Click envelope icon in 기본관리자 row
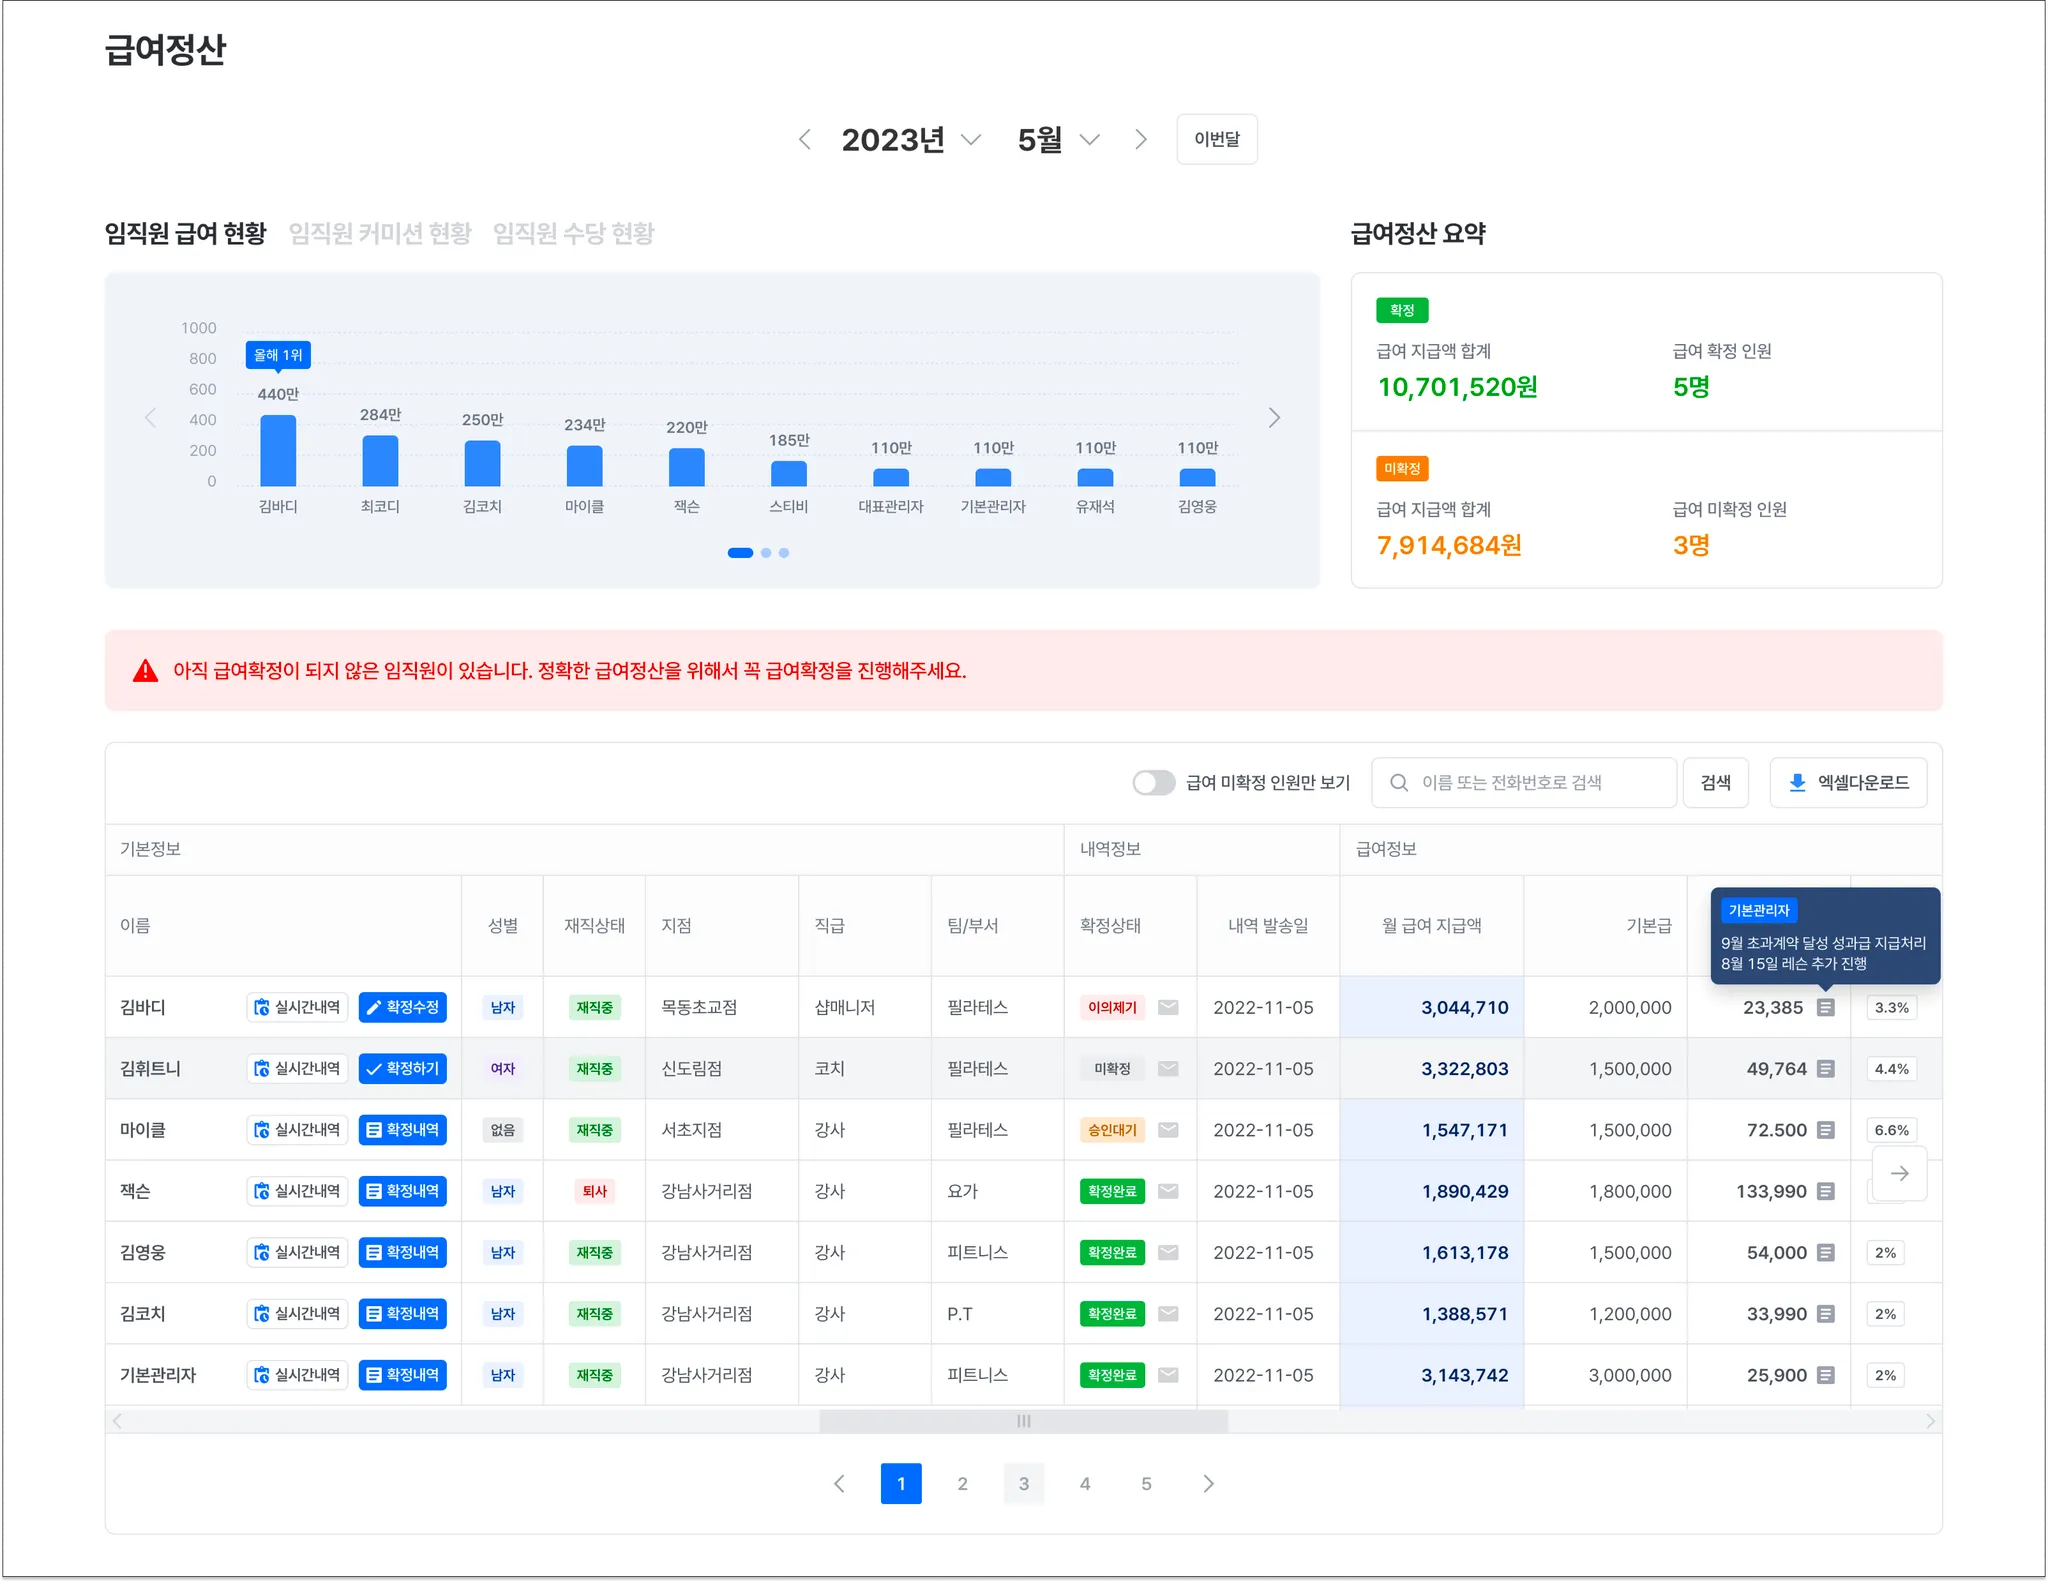This screenshot has width=2048, height=1582. pyautogui.click(x=1167, y=1375)
